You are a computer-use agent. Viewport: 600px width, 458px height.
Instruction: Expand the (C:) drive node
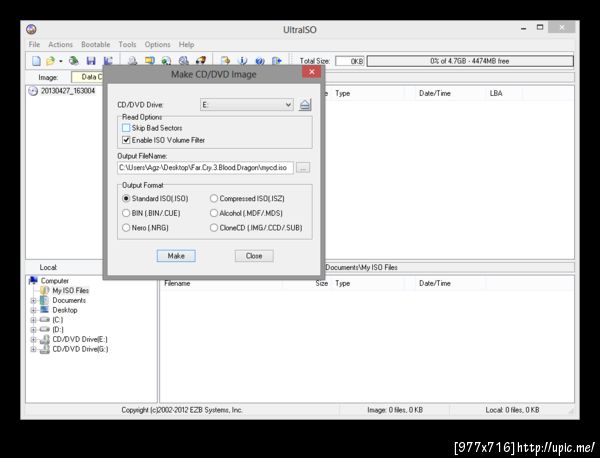pyautogui.click(x=33, y=320)
